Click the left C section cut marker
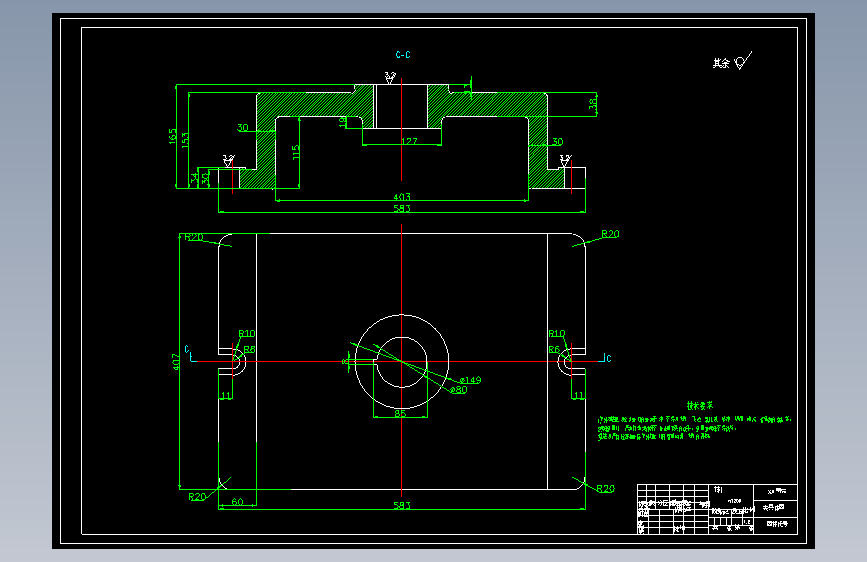 [189, 353]
